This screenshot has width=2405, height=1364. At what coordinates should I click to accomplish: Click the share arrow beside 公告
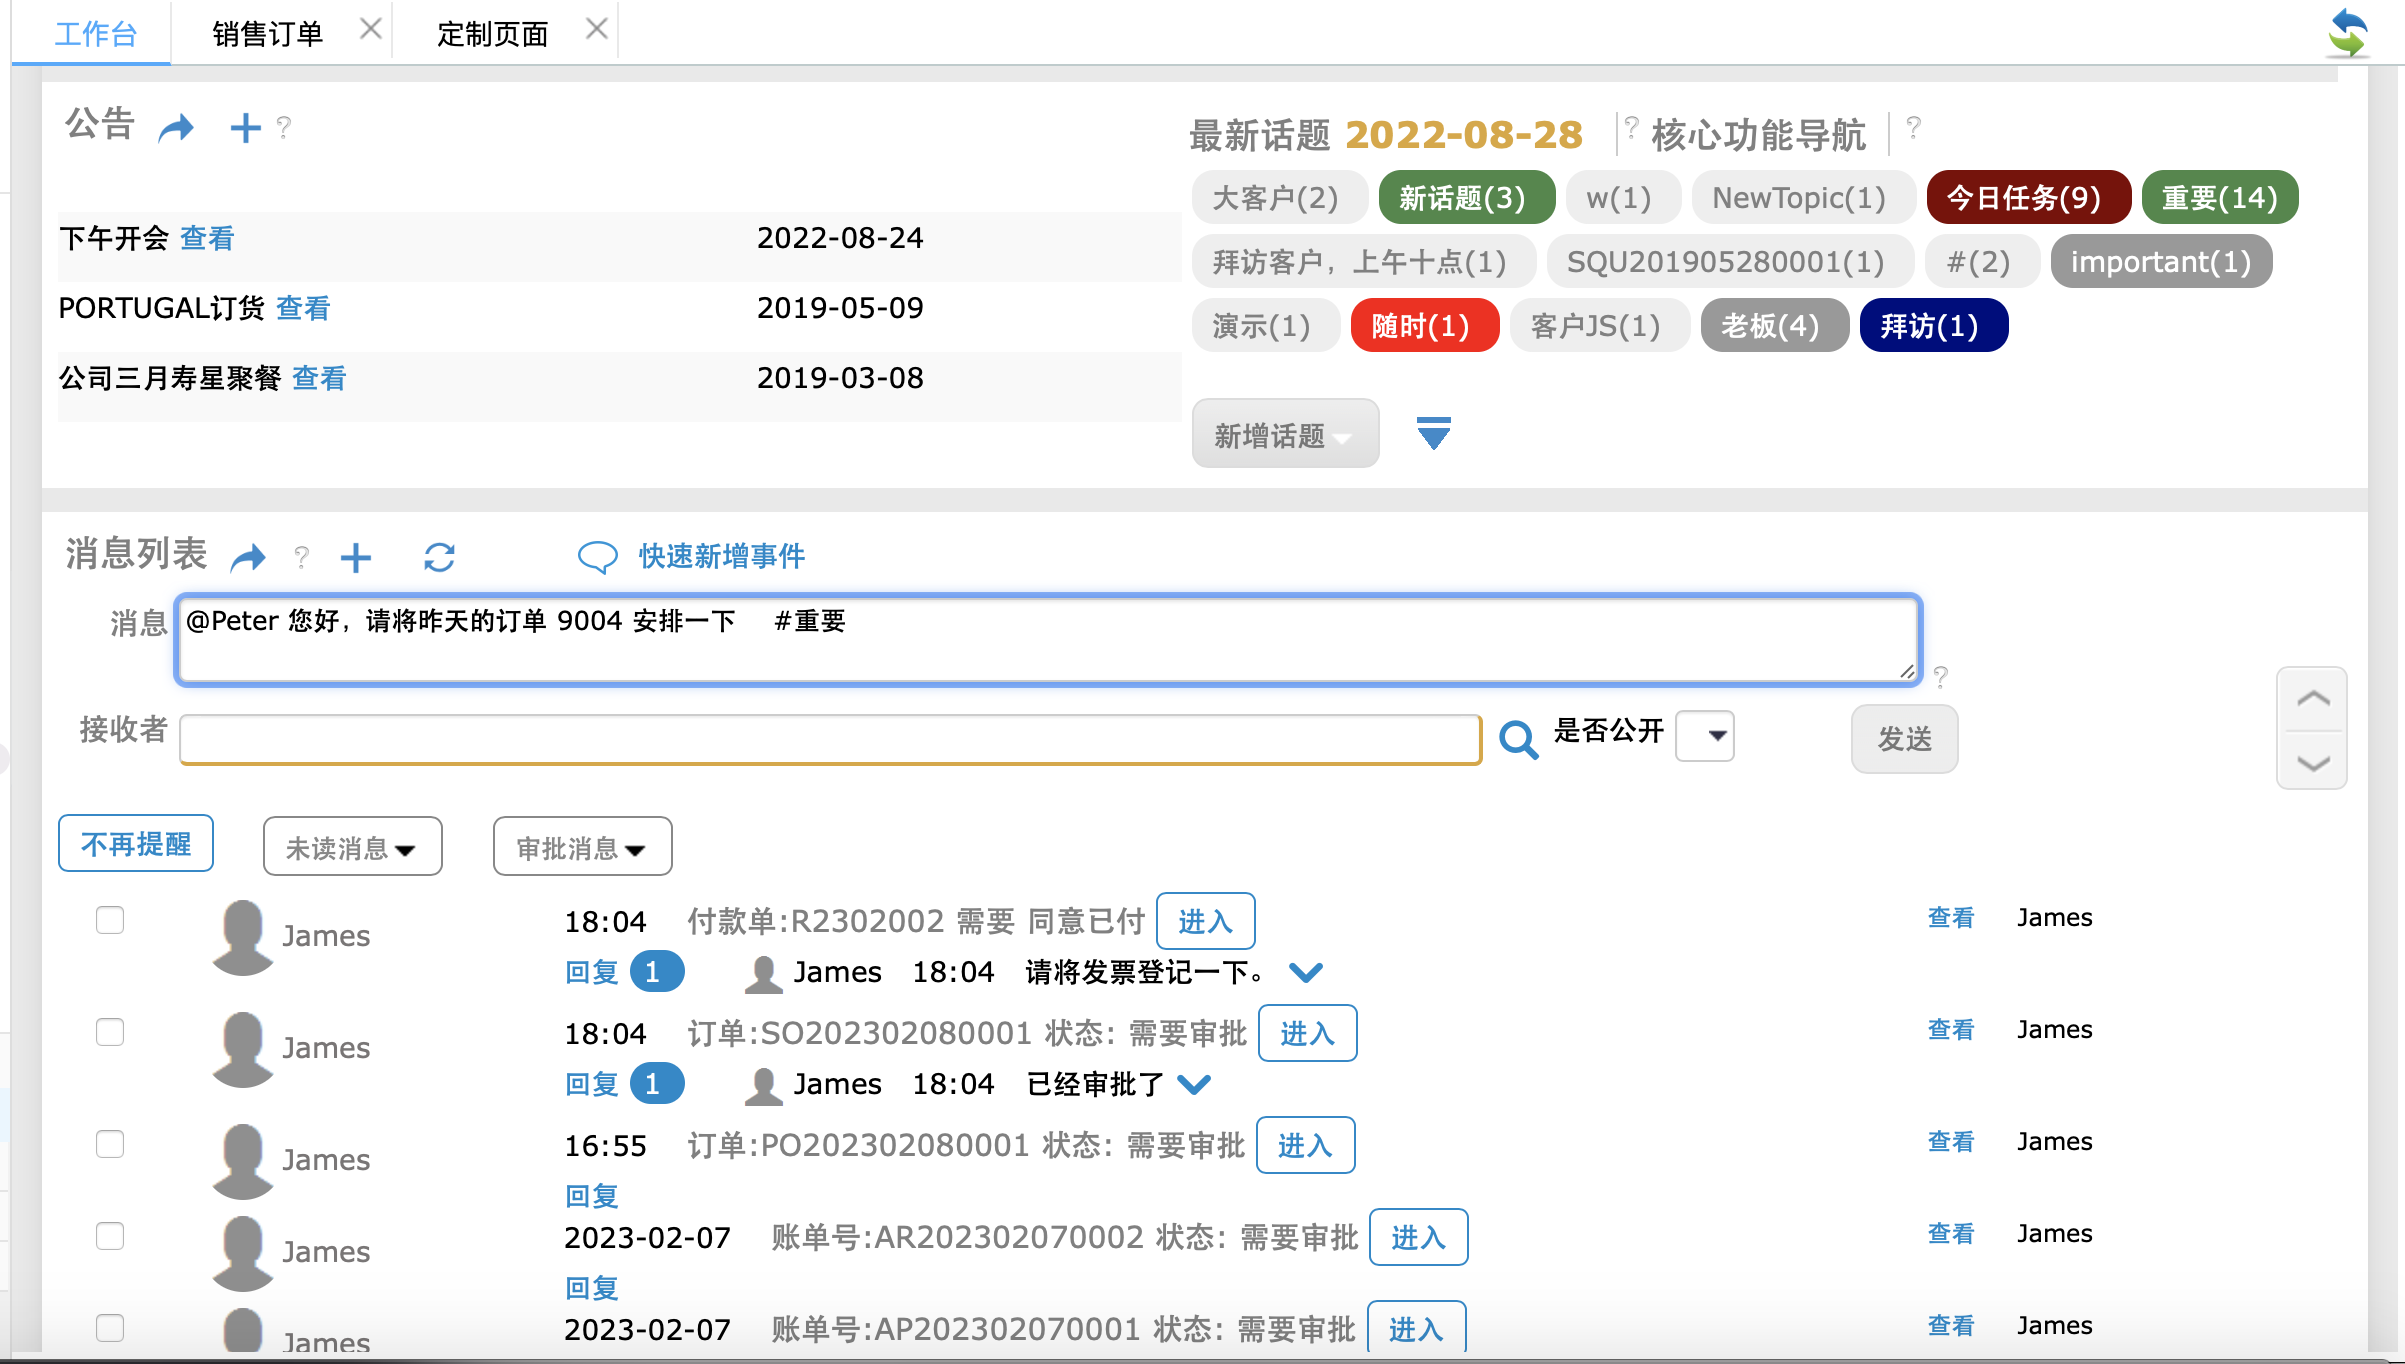(176, 128)
